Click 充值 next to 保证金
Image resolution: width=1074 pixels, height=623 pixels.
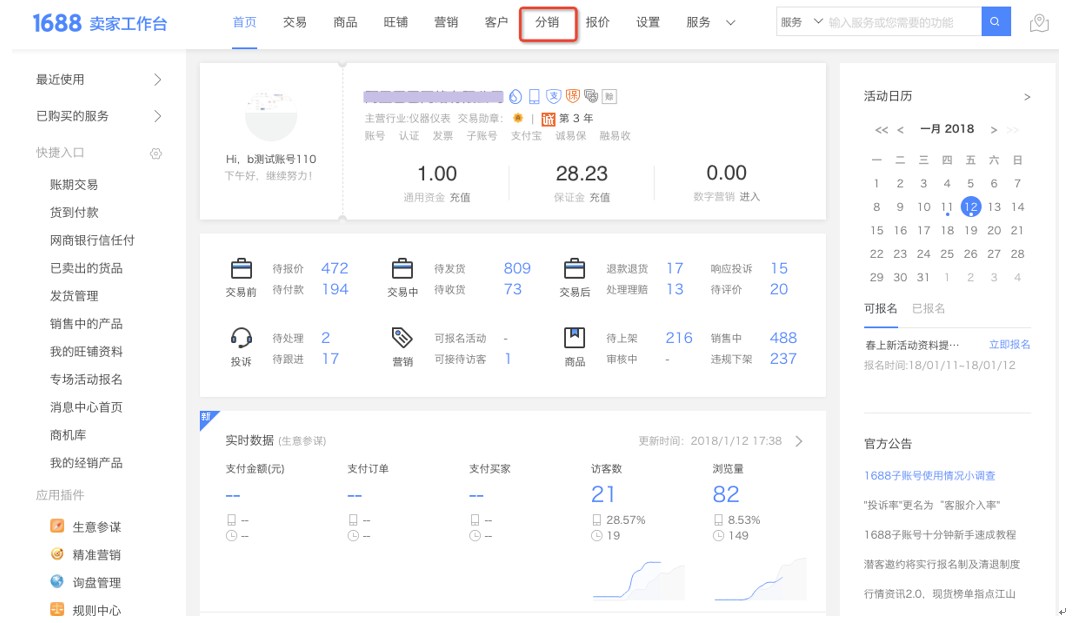[x=599, y=197]
